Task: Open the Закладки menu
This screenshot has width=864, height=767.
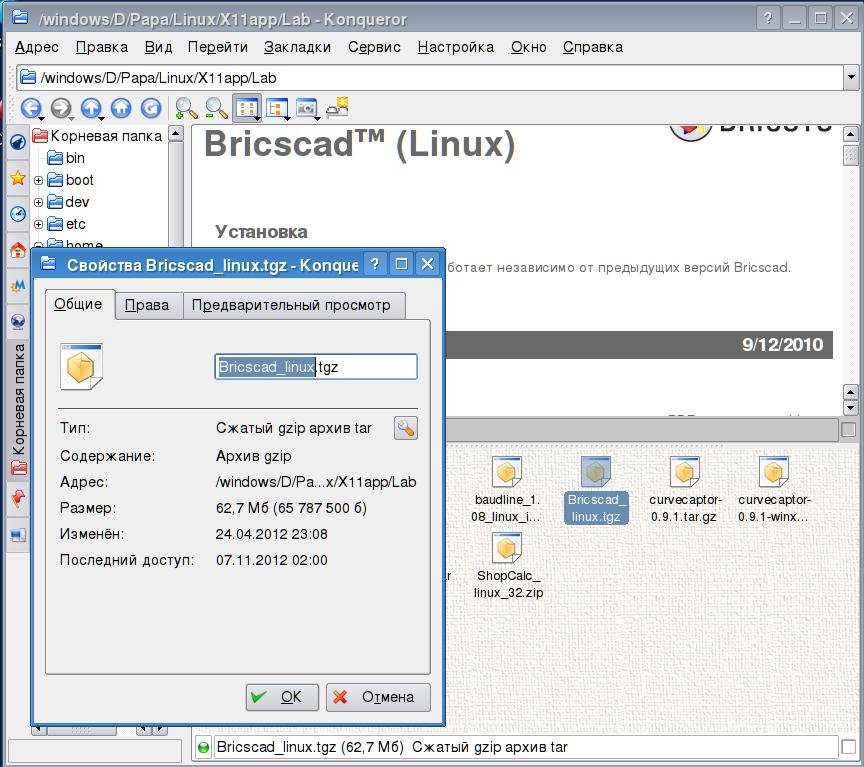Action: (x=298, y=47)
